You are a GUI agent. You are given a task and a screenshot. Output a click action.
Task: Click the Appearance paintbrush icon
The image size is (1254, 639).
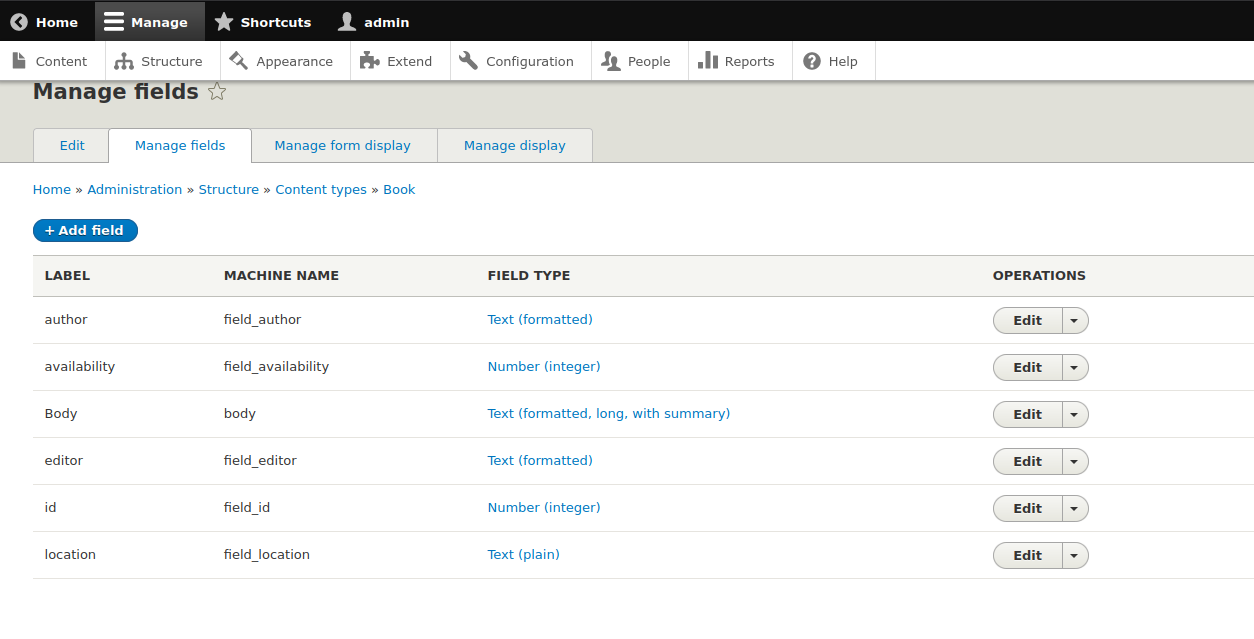236,61
